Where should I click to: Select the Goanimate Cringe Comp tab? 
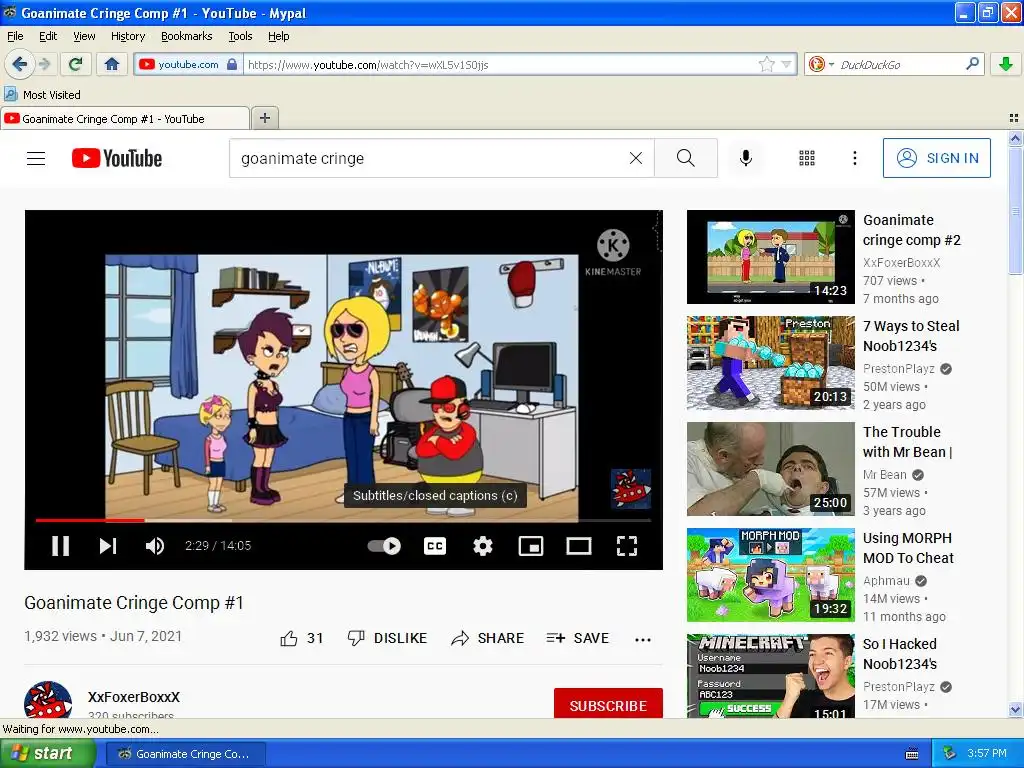[125, 119]
